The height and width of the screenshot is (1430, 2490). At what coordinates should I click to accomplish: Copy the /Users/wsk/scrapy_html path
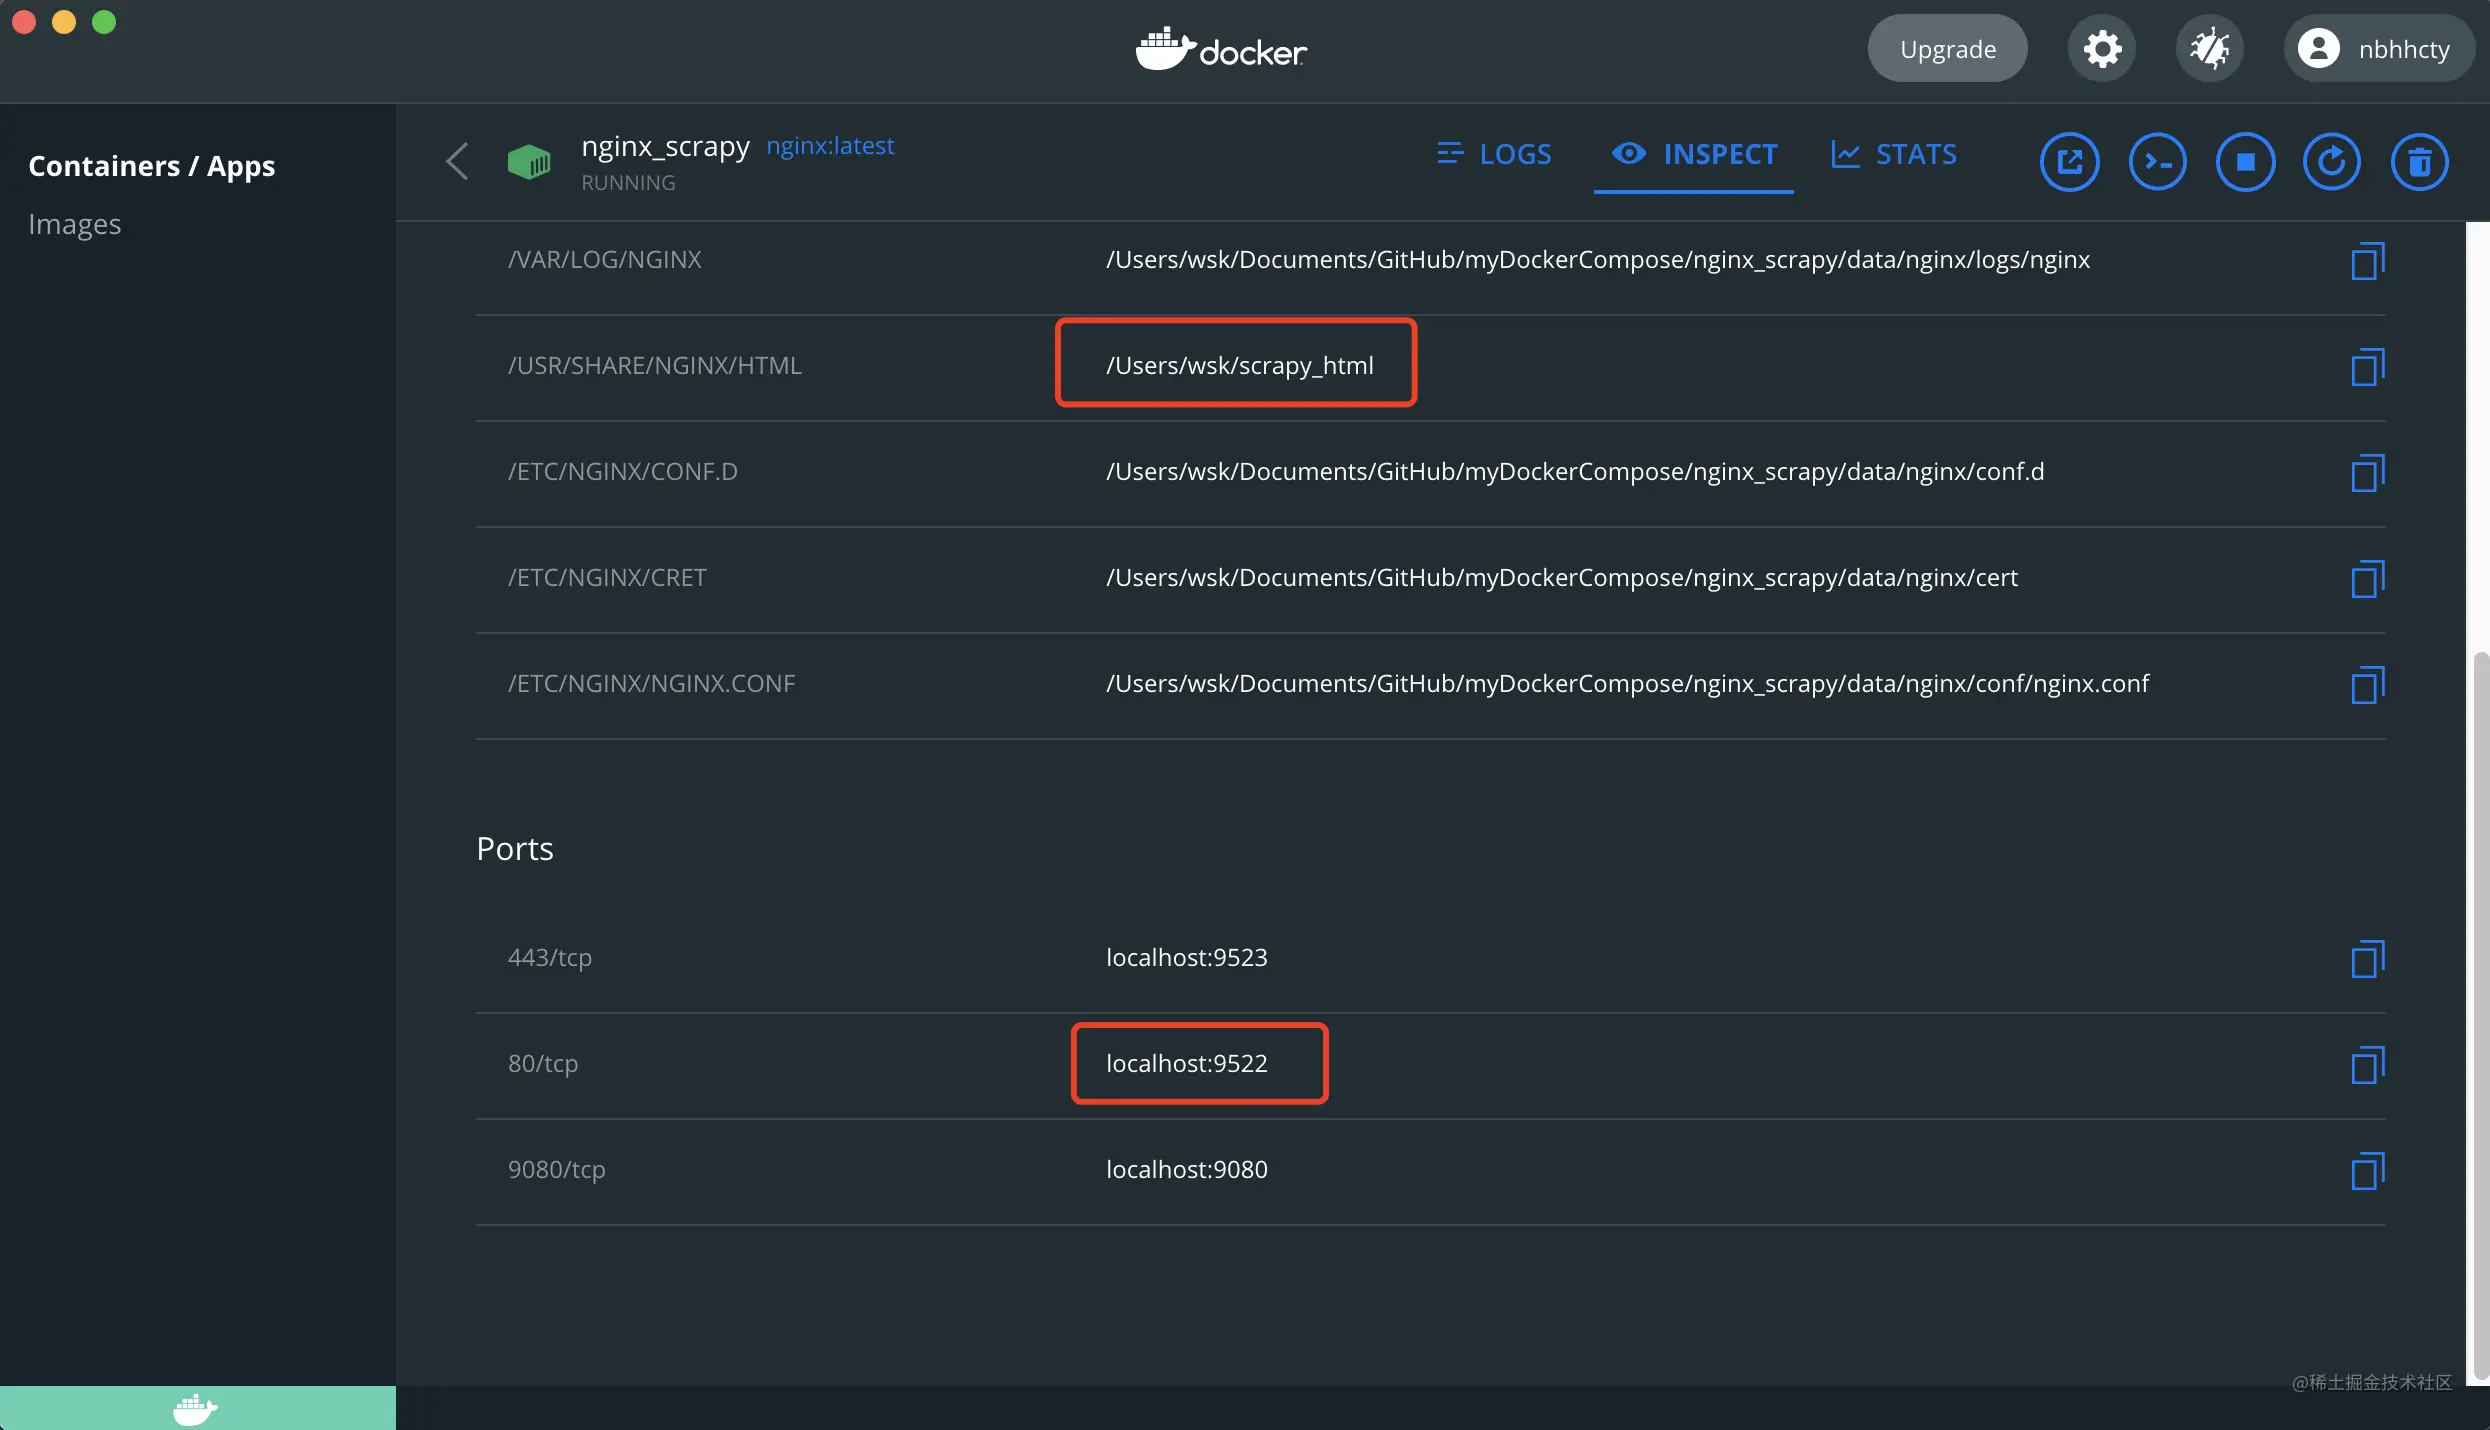[x=2368, y=367]
